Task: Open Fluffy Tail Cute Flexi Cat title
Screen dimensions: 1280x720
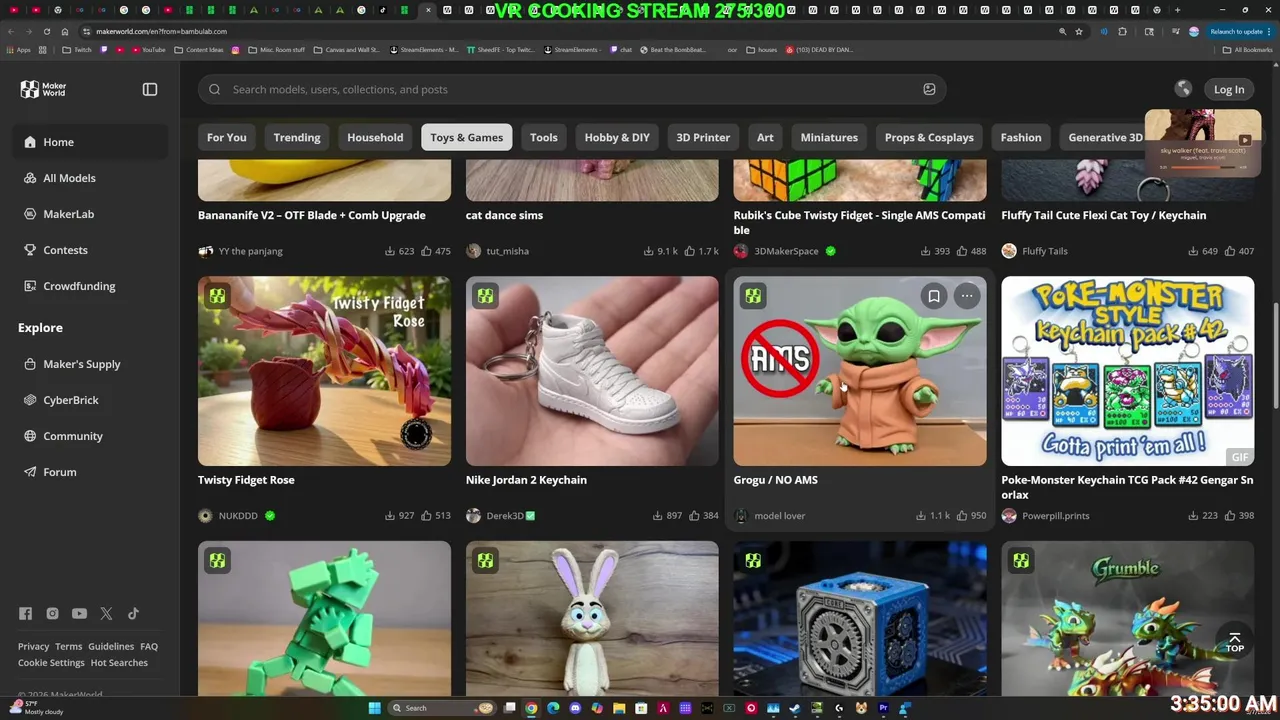Action: 1104,215
